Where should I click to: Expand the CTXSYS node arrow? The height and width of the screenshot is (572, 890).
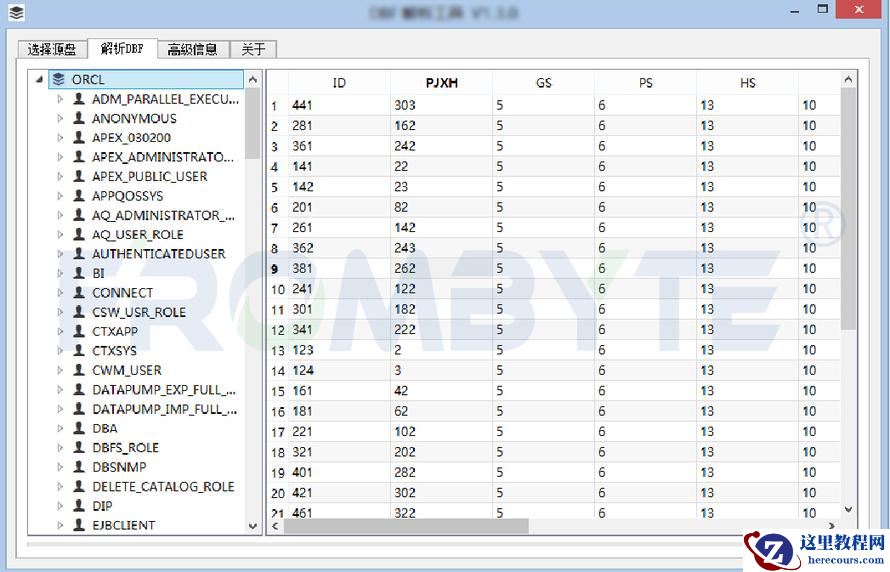pyautogui.click(x=60, y=351)
